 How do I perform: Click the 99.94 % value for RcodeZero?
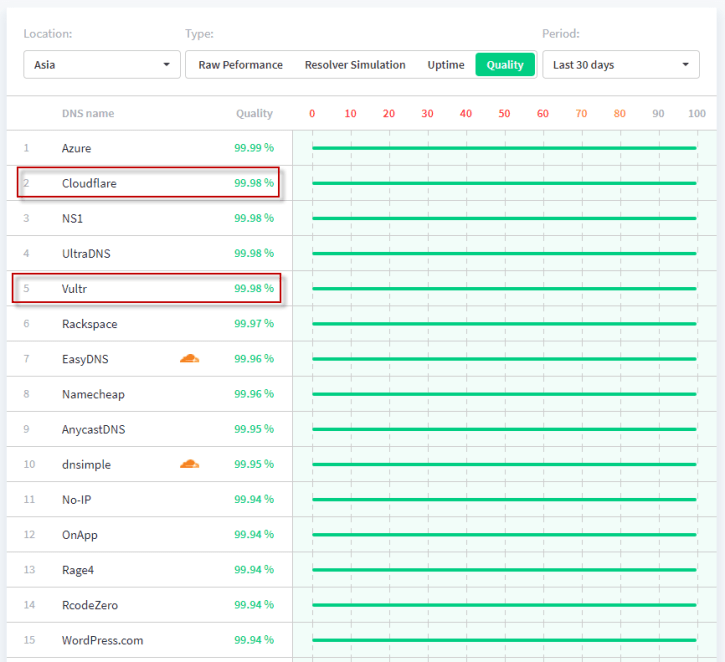(254, 605)
